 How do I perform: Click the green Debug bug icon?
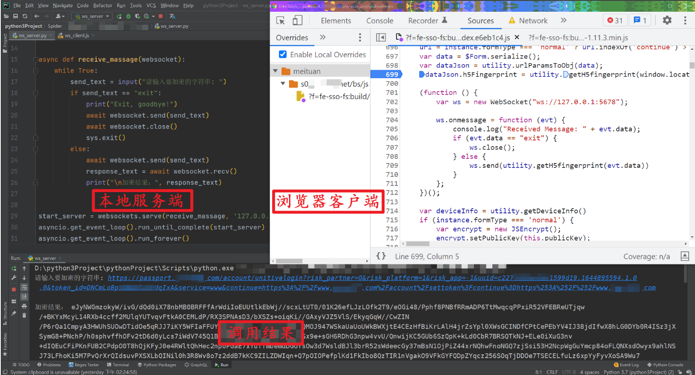tap(128, 16)
